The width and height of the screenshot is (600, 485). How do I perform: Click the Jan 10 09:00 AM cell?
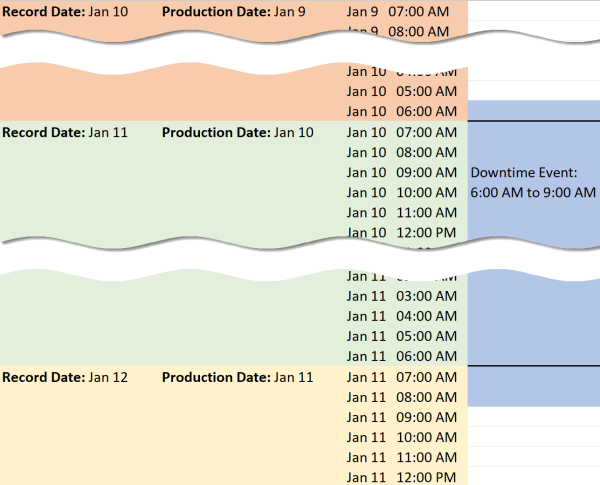(x=402, y=172)
